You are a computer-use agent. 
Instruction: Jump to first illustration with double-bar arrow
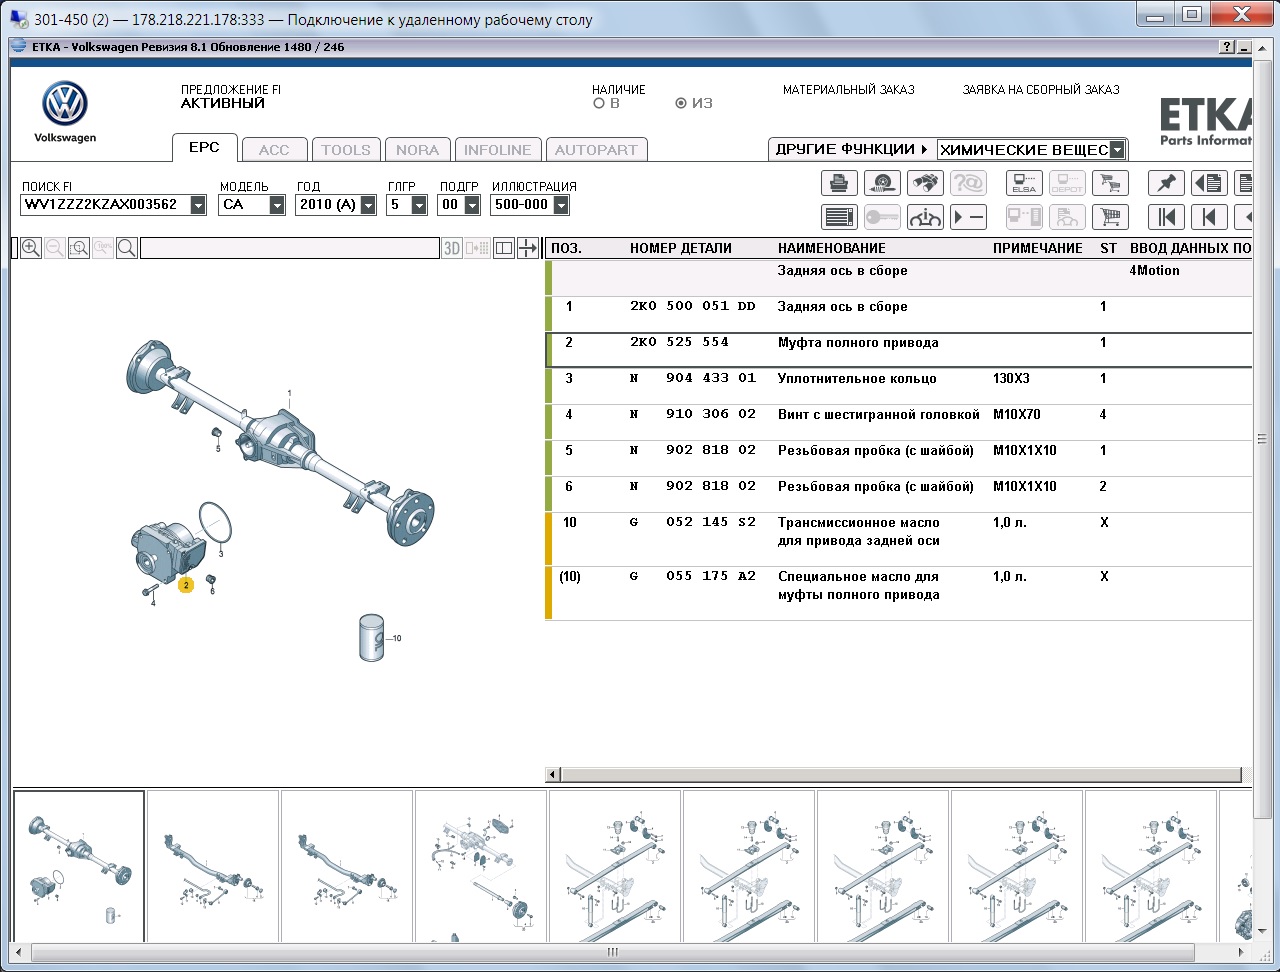(1166, 217)
